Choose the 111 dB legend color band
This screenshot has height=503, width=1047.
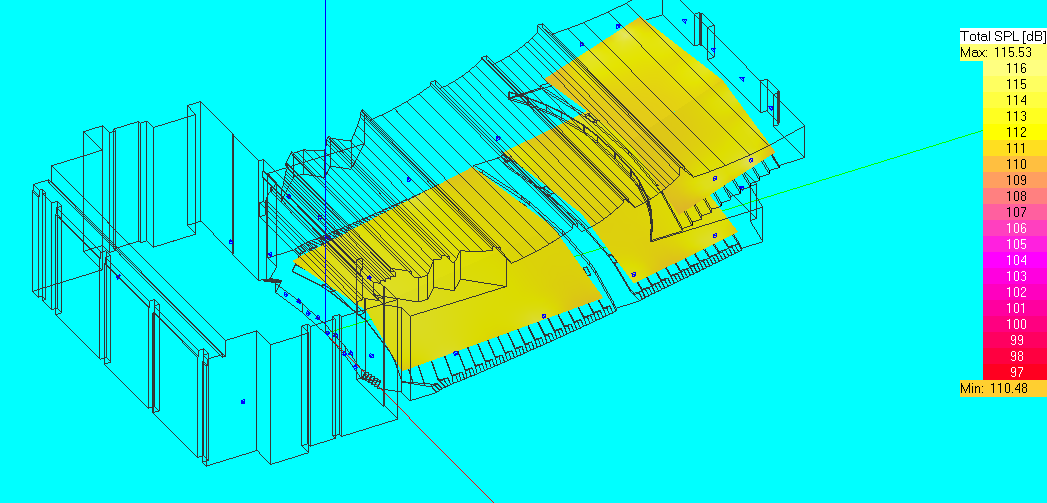[x=1015, y=148]
